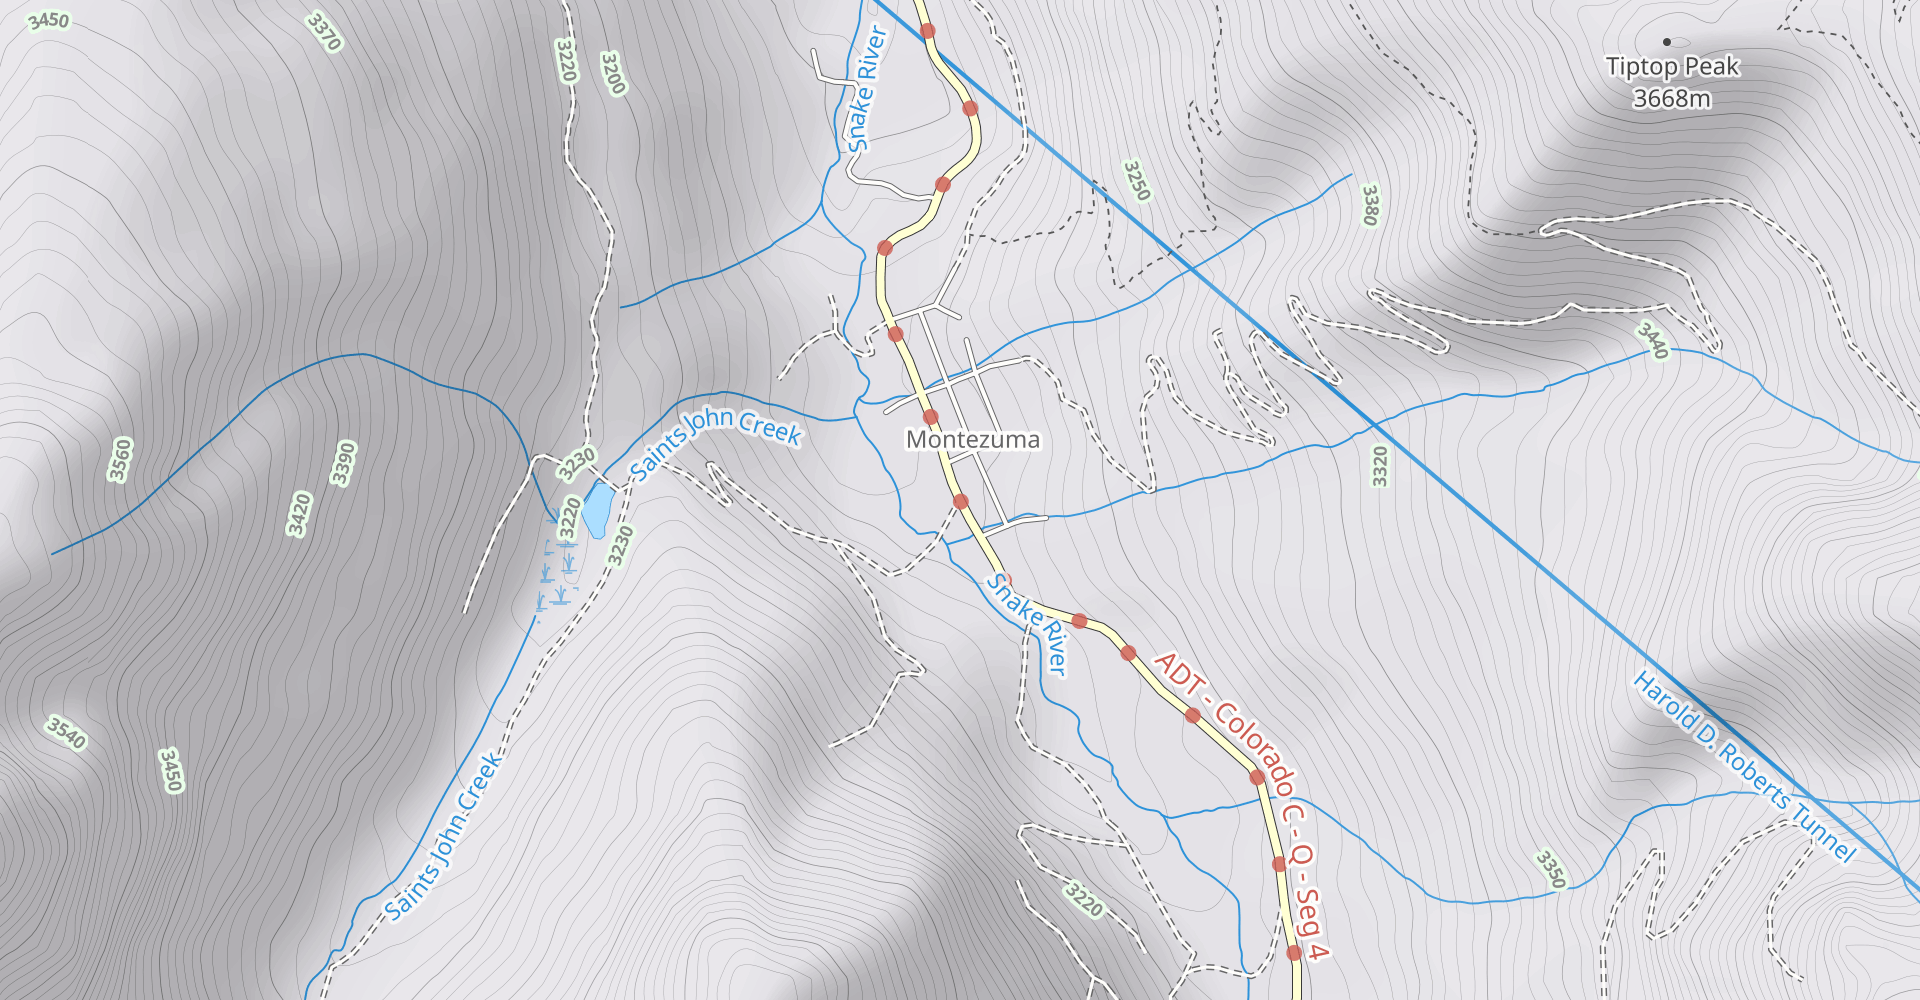Select the 3440 contour elevation label

1652,340
